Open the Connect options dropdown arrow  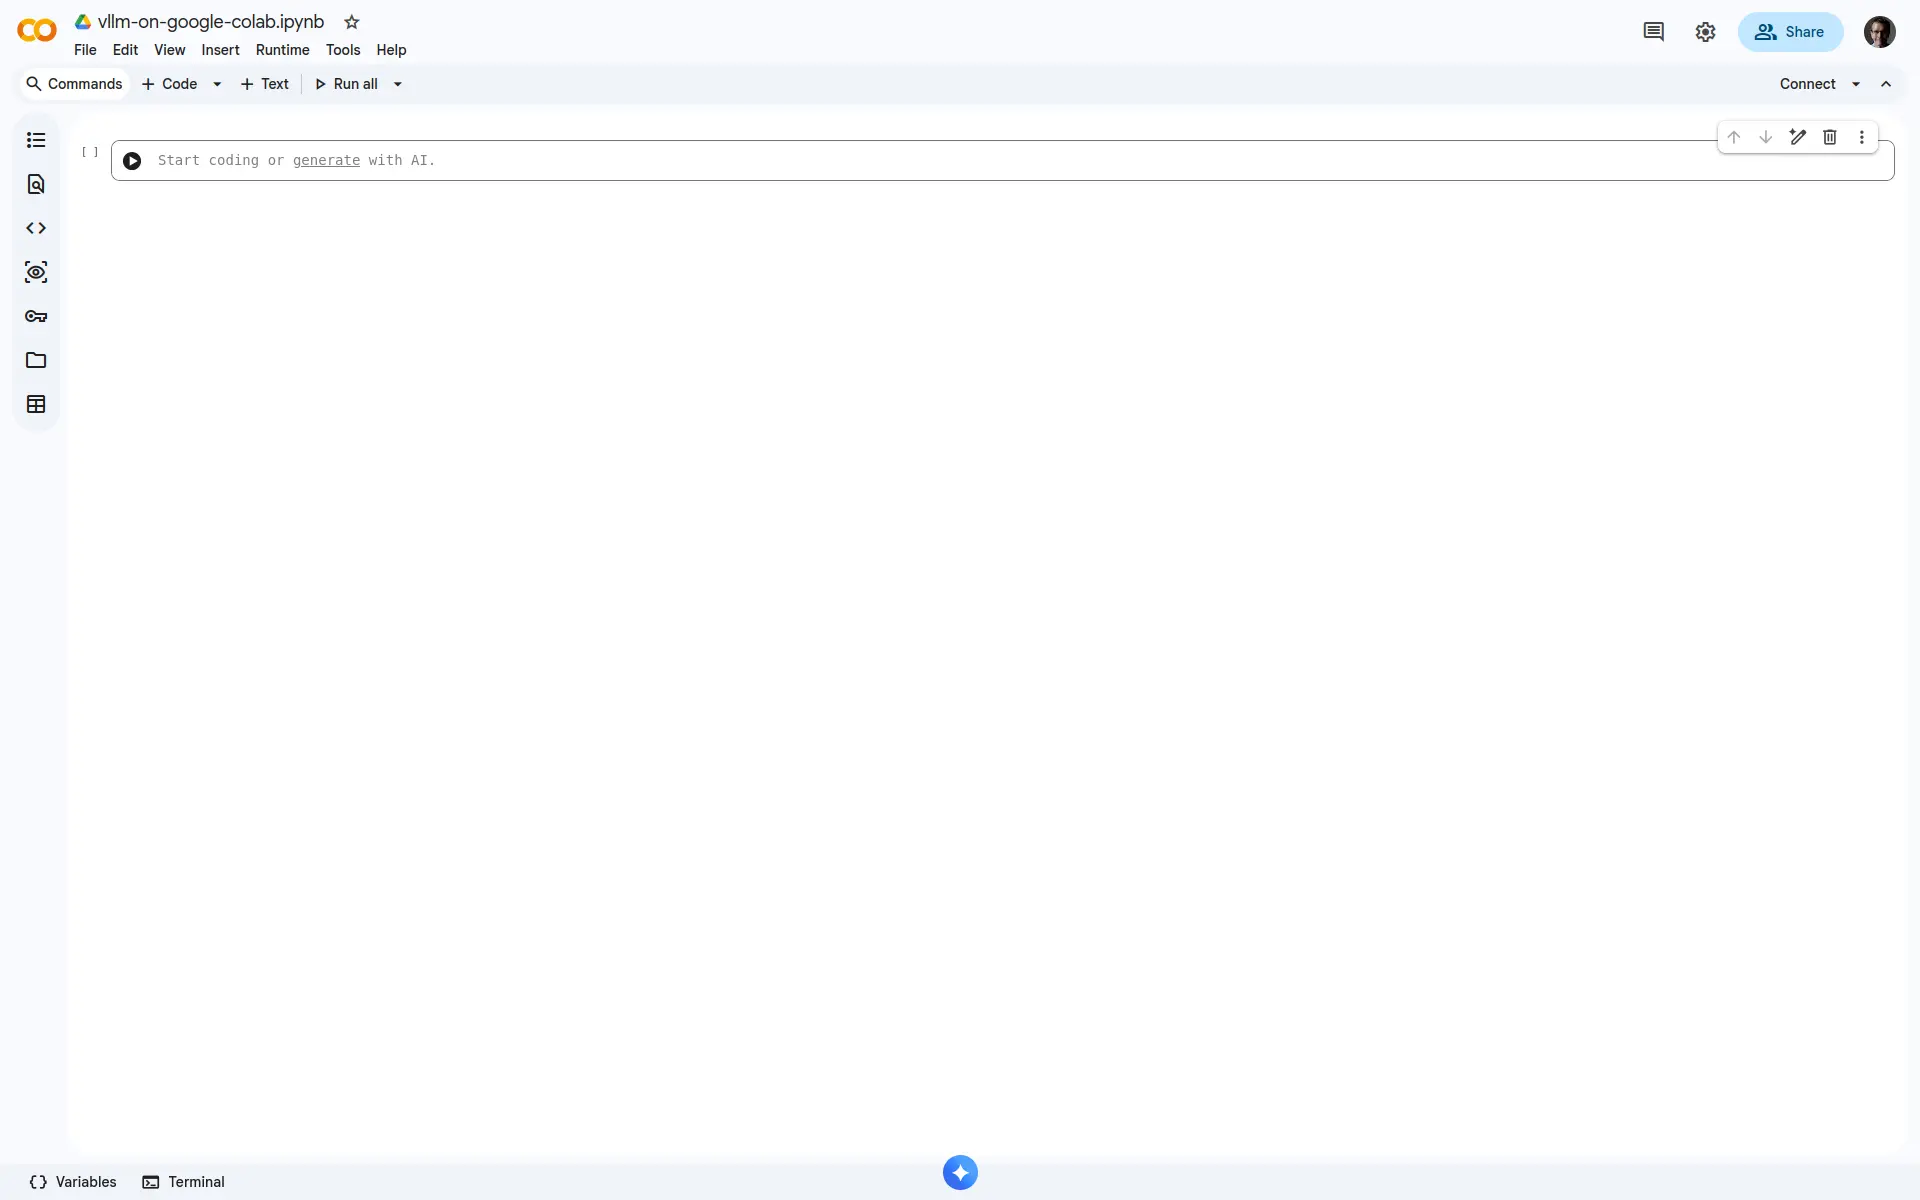(1856, 84)
